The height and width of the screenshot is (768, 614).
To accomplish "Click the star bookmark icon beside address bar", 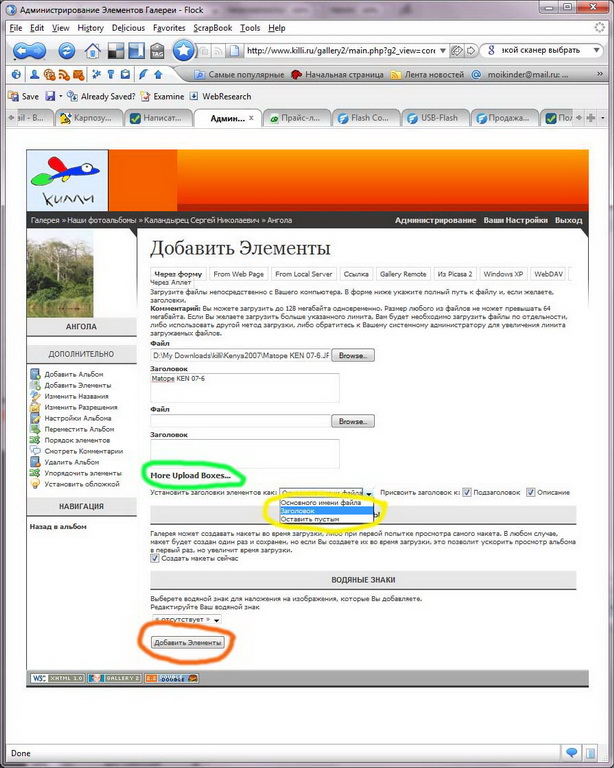I will [184, 50].
